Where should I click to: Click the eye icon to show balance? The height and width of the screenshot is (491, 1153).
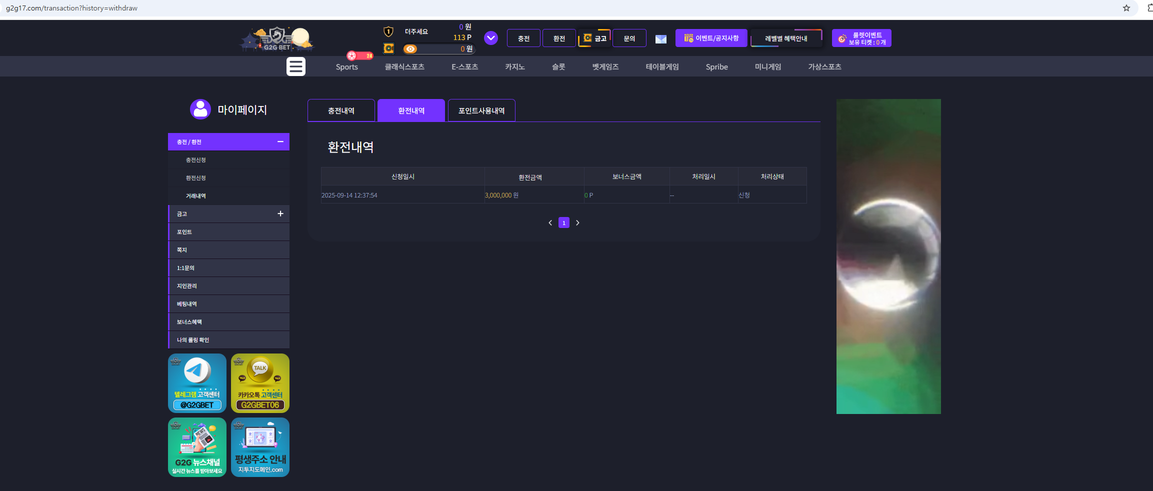pyautogui.click(x=410, y=49)
